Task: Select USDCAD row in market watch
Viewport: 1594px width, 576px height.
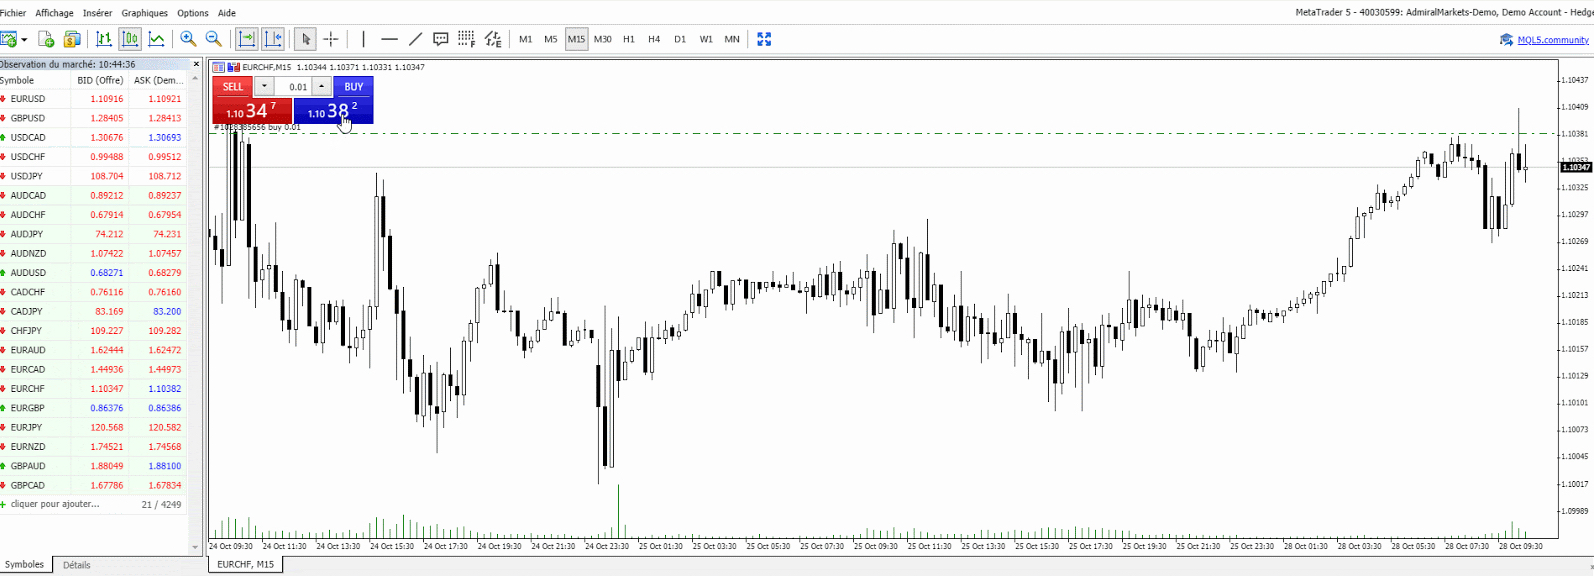Action: click(94, 137)
